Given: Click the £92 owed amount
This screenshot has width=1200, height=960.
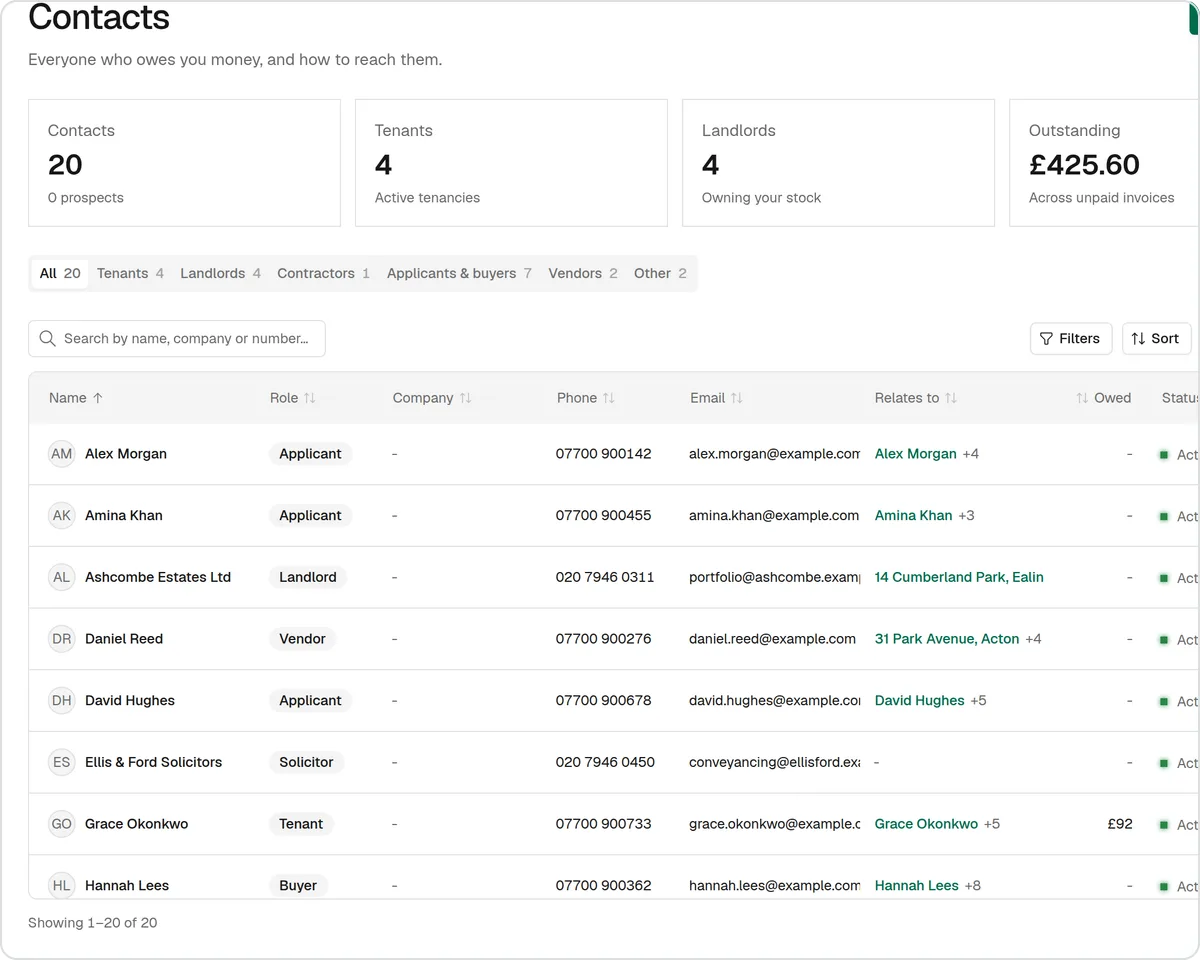Looking at the screenshot, I should click(1120, 824).
